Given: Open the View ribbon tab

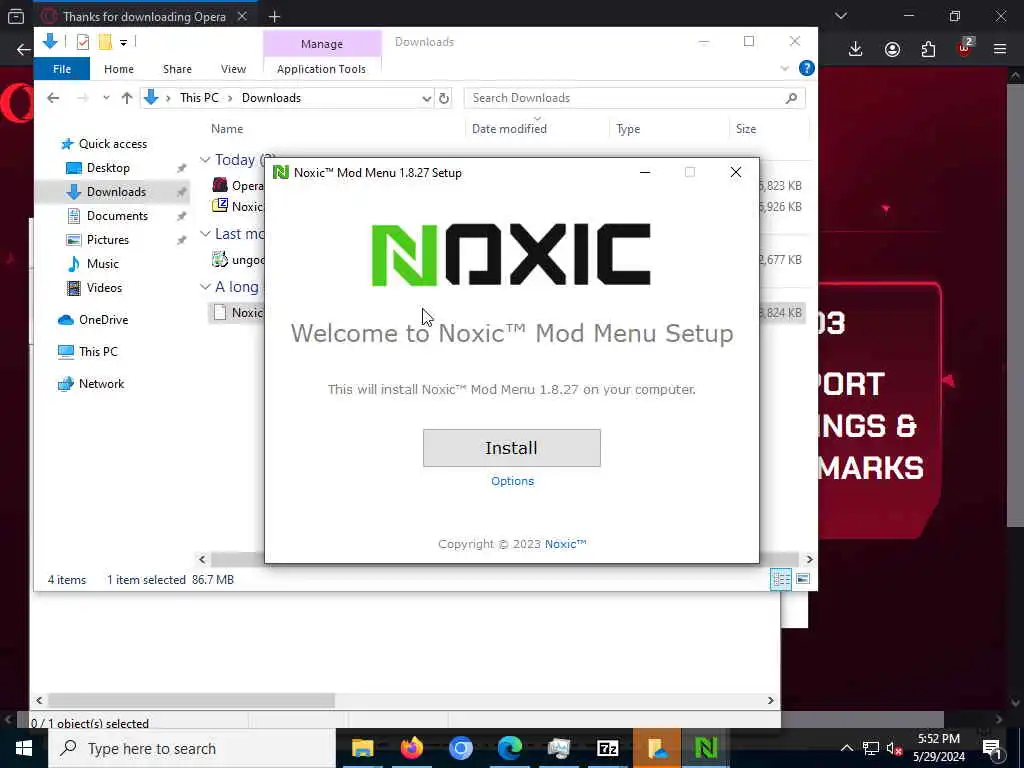Looking at the screenshot, I should point(233,69).
